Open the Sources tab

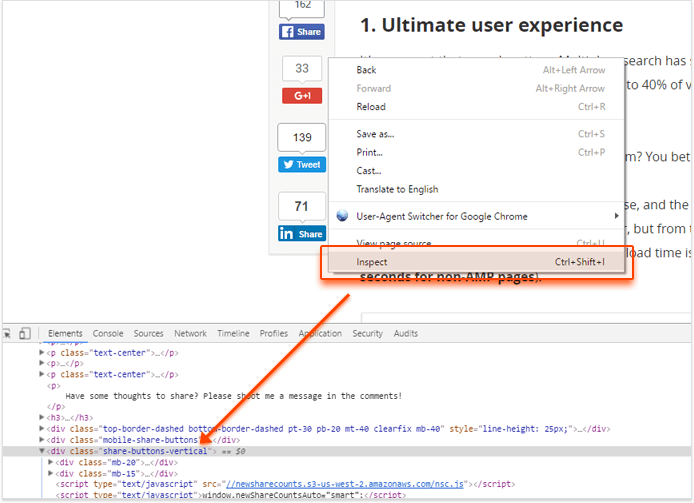click(x=149, y=333)
